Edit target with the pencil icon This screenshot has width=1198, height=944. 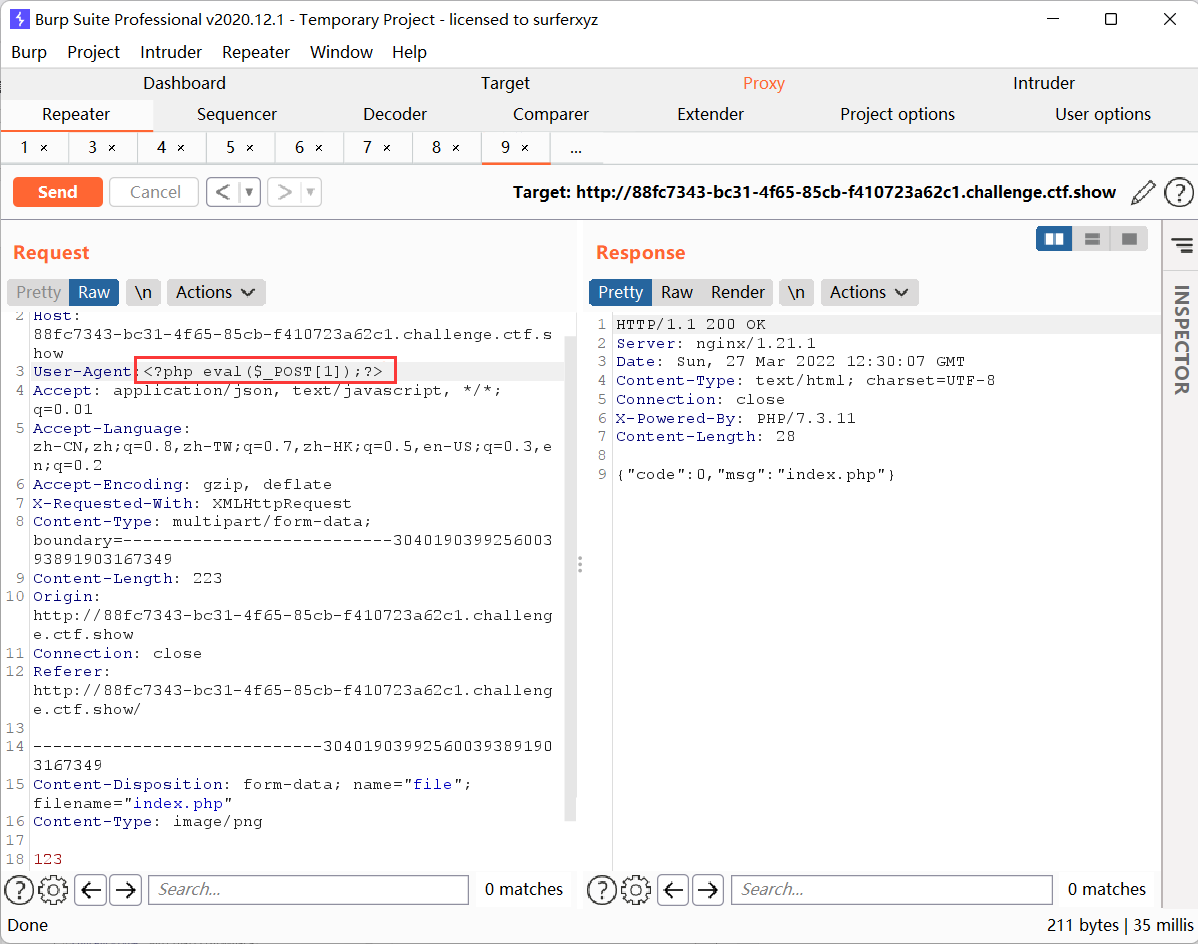(x=1142, y=192)
